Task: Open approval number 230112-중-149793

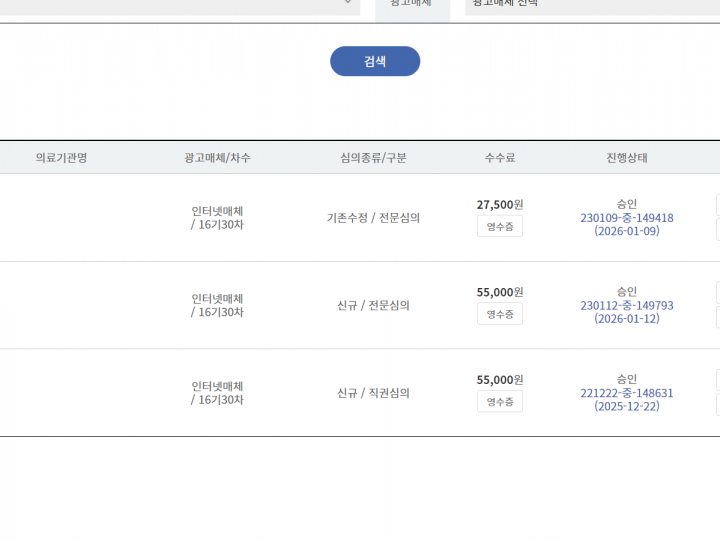Action: (x=626, y=306)
